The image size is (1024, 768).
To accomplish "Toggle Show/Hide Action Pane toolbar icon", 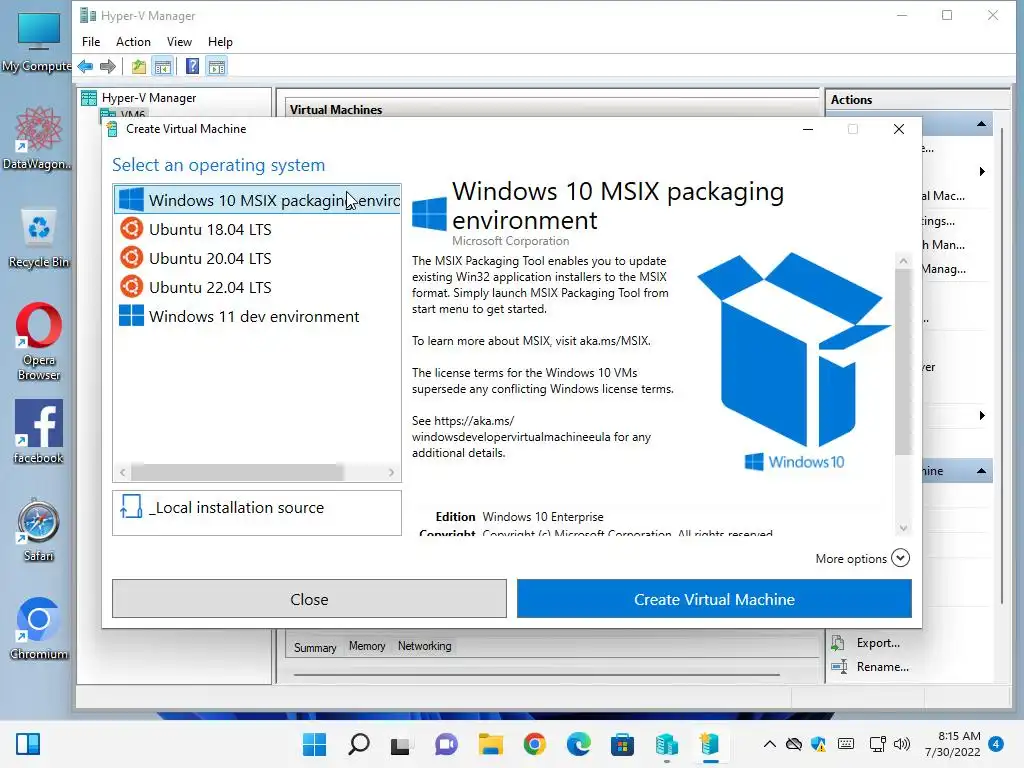I will 217,66.
